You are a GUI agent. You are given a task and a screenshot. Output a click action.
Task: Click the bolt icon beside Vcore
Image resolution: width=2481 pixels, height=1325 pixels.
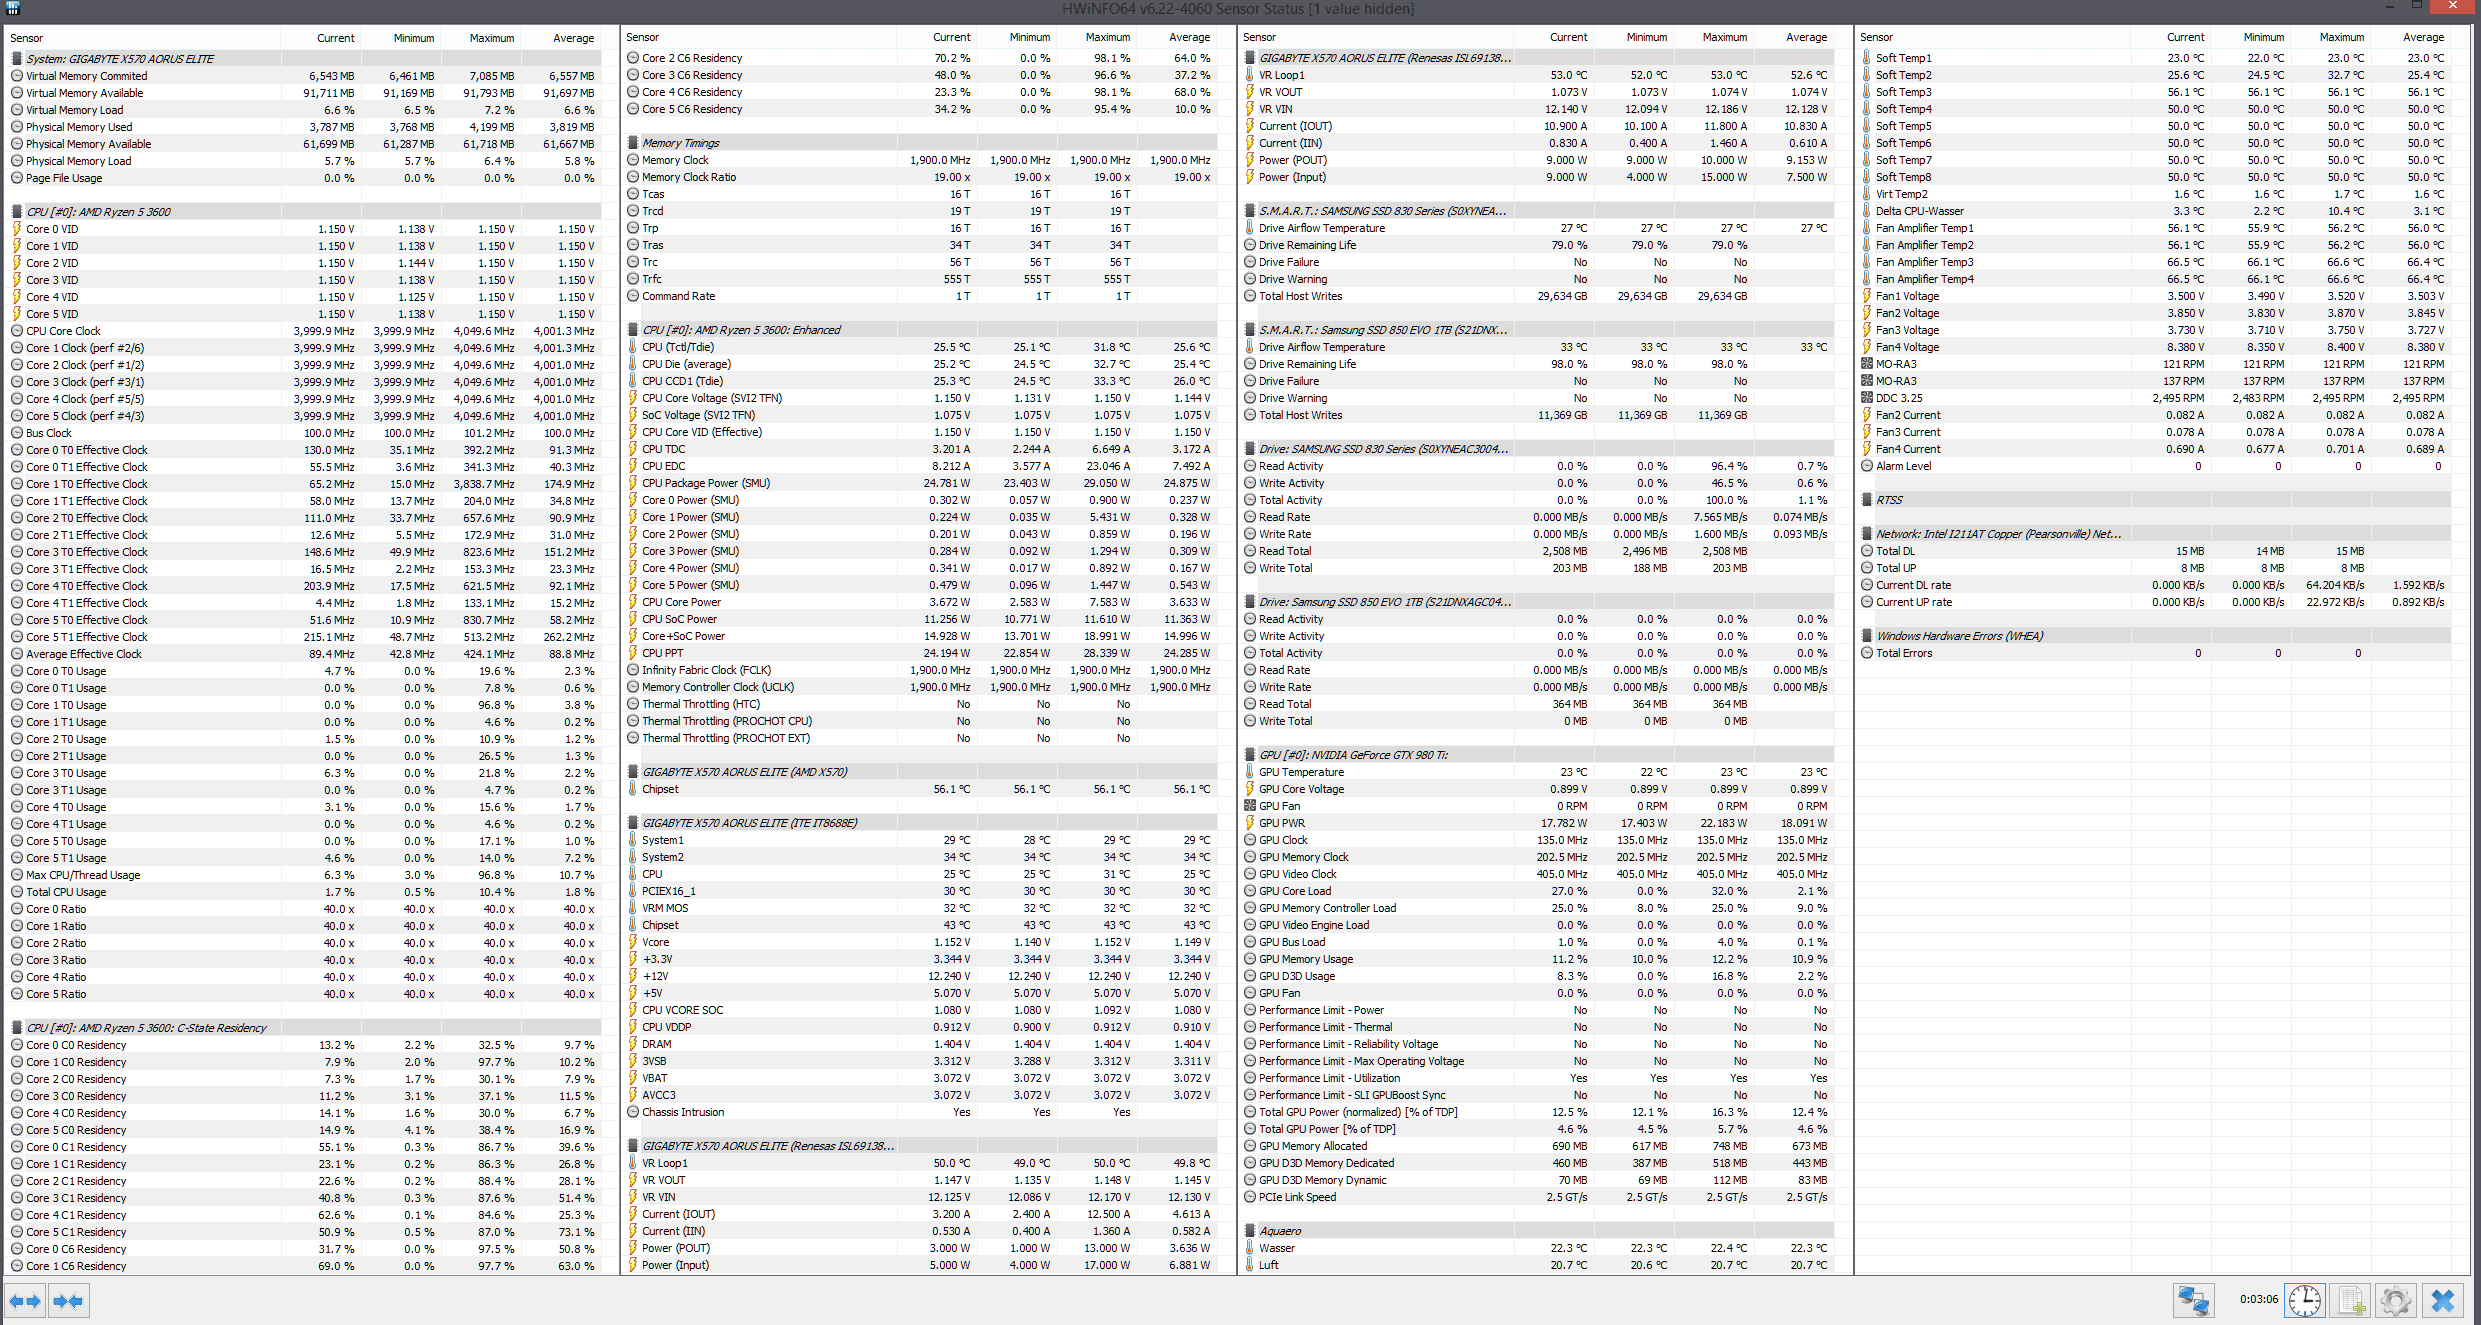pyautogui.click(x=633, y=942)
